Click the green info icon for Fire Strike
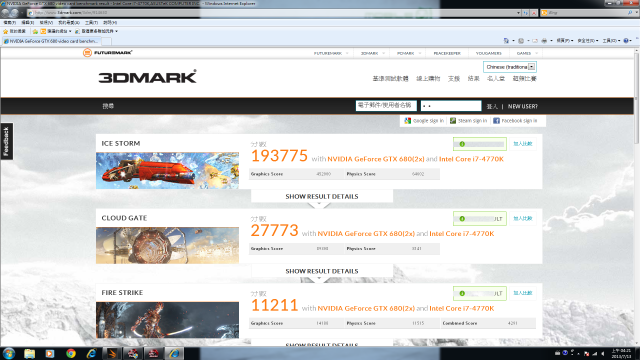The image size is (640, 360). click(462, 293)
